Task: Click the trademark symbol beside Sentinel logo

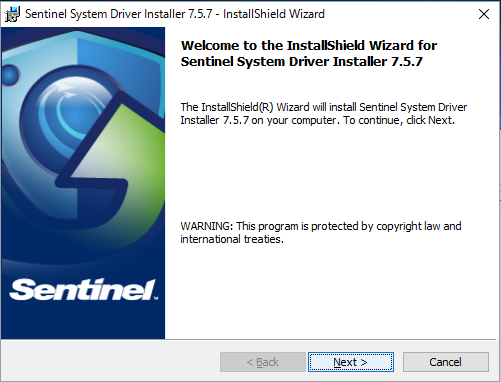Action: tap(156, 298)
